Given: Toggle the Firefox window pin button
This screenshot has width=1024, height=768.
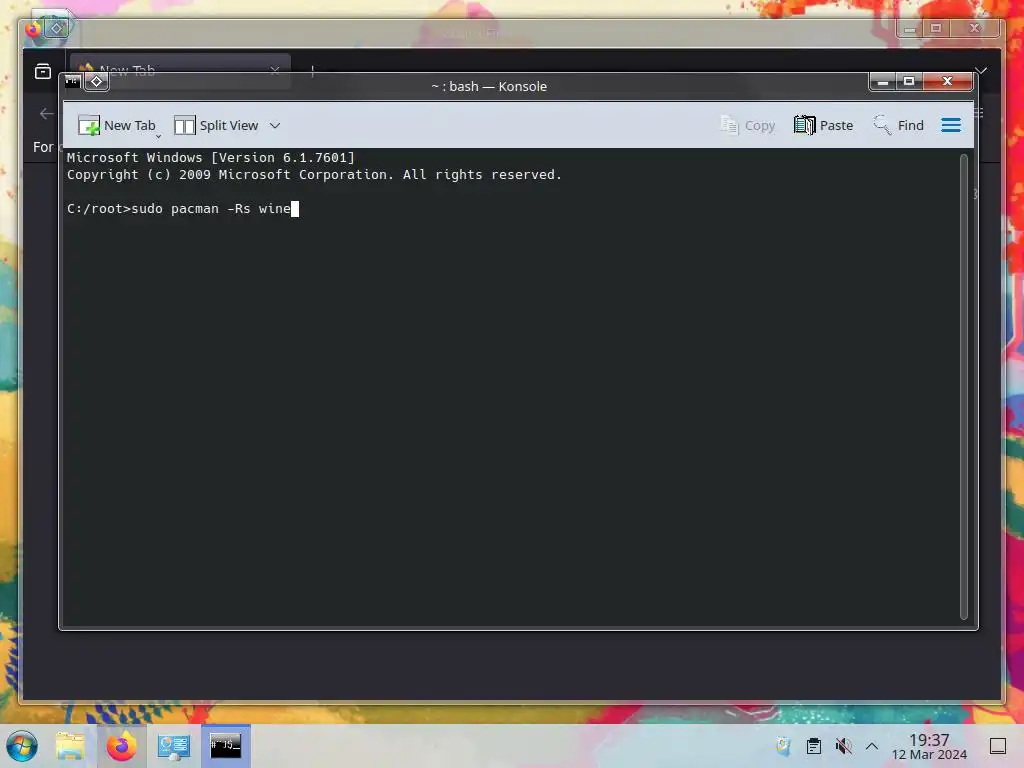Looking at the screenshot, I should [57, 28].
